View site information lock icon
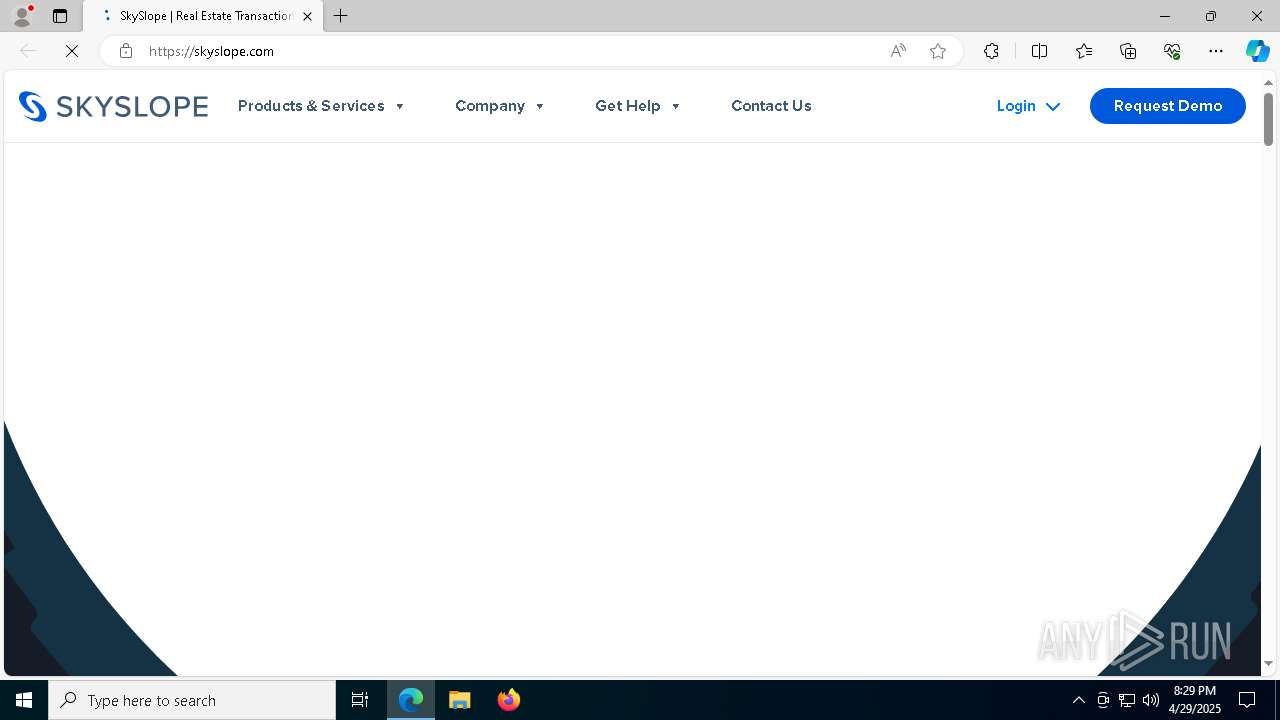This screenshot has height=720, width=1280. 125,51
